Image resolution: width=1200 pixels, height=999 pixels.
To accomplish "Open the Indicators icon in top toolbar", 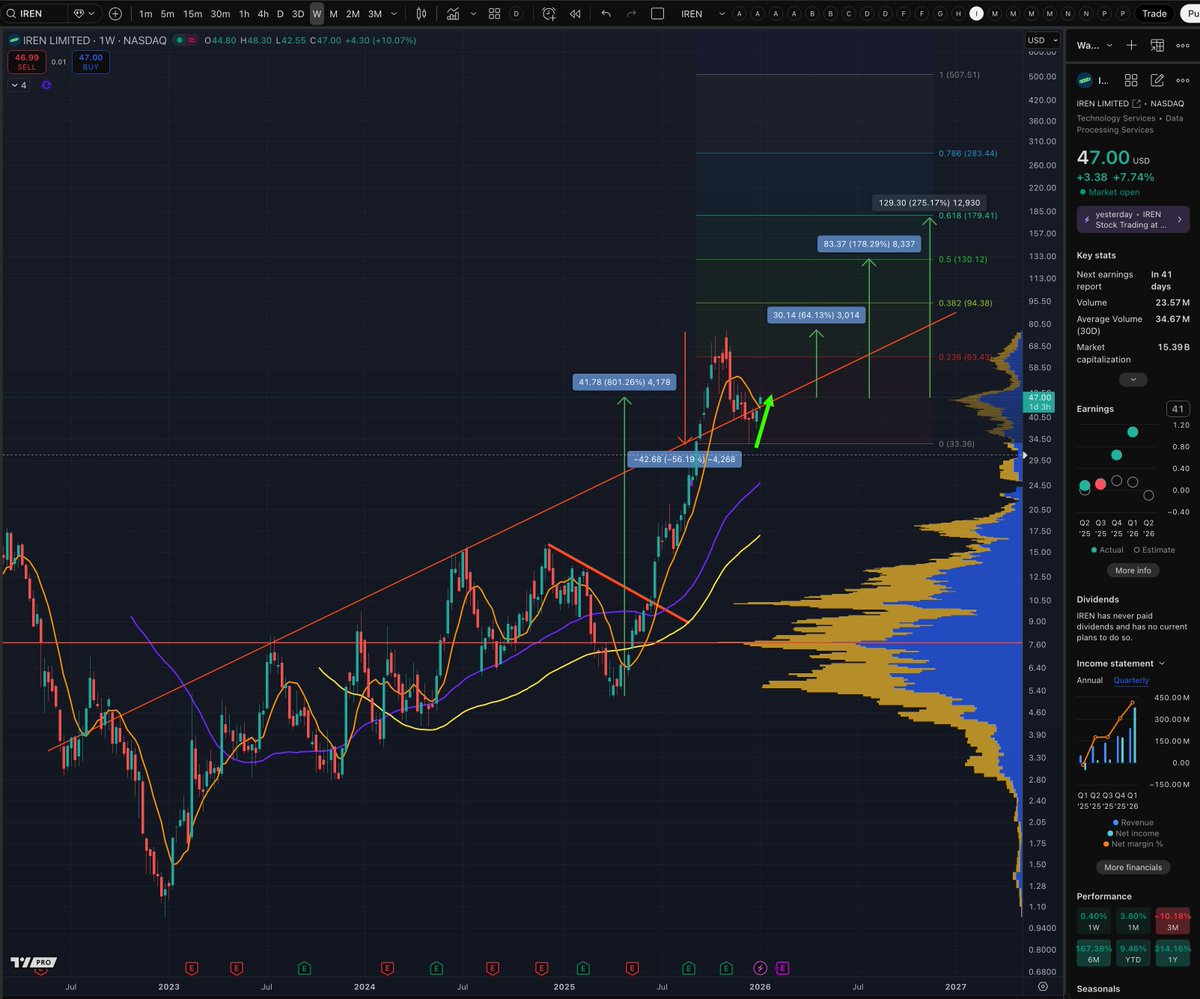I will pos(454,14).
